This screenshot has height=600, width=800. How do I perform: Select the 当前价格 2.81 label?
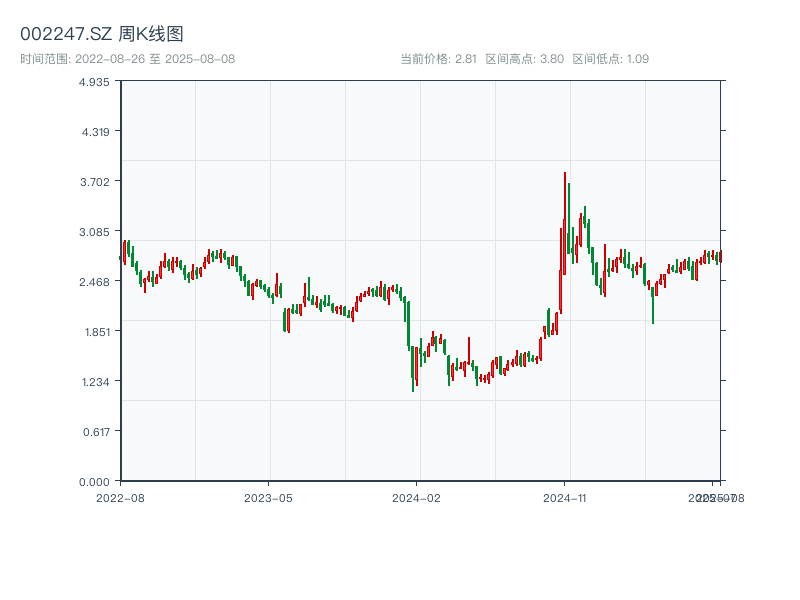pyautogui.click(x=438, y=59)
